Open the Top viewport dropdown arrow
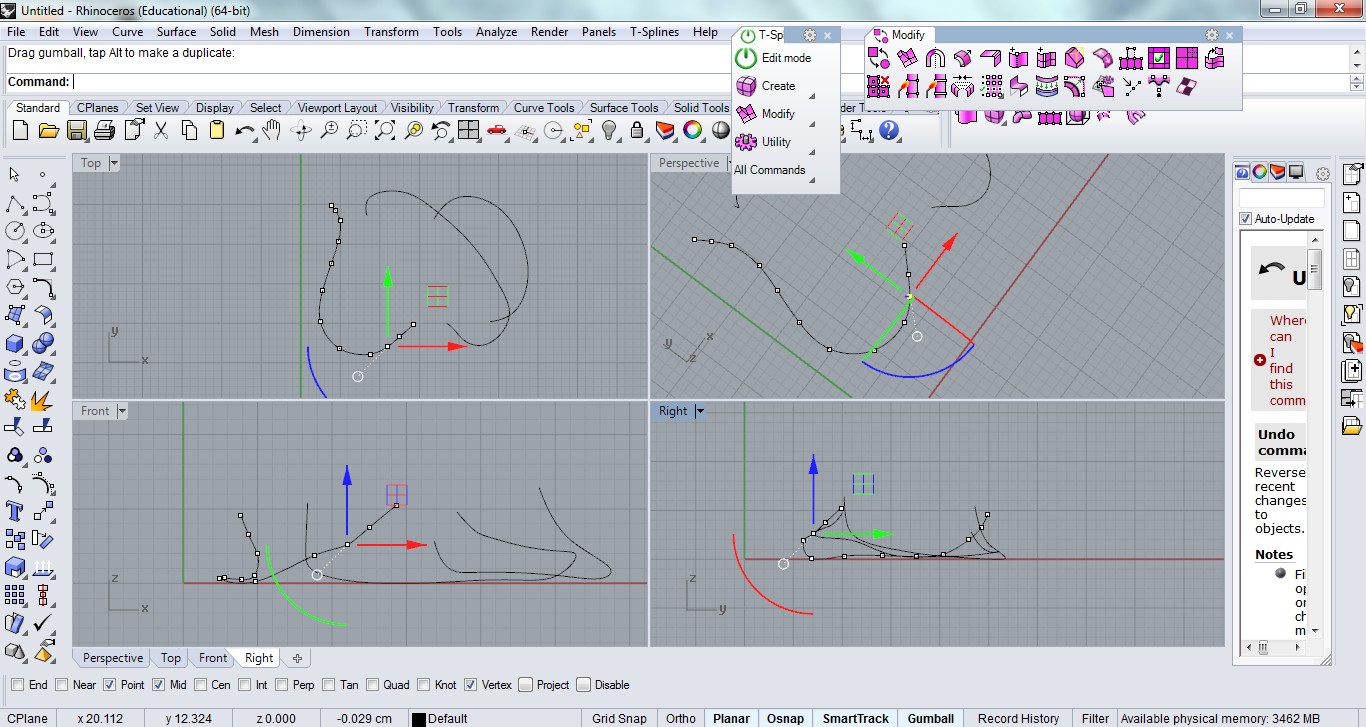 pyautogui.click(x=114, y=163)
